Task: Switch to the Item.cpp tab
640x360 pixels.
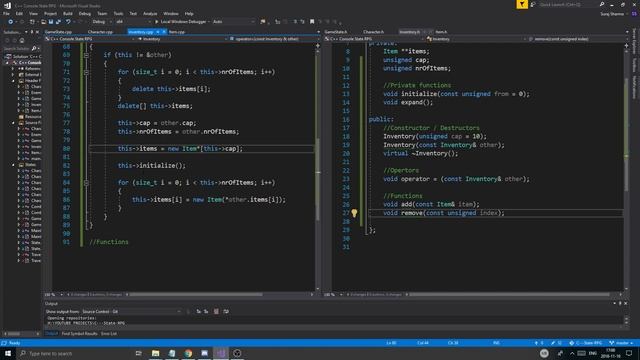Action: point(177,32)
